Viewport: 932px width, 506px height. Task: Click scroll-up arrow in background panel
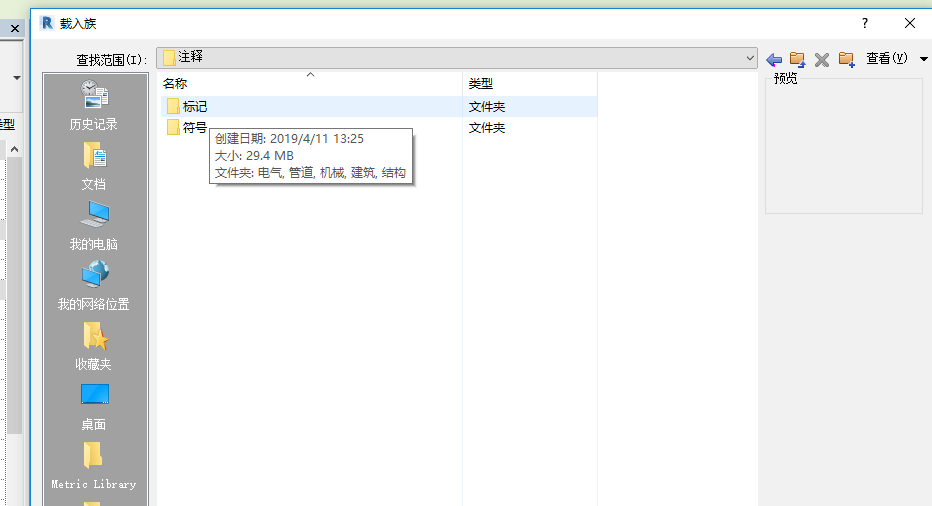[x=15, y=149]
